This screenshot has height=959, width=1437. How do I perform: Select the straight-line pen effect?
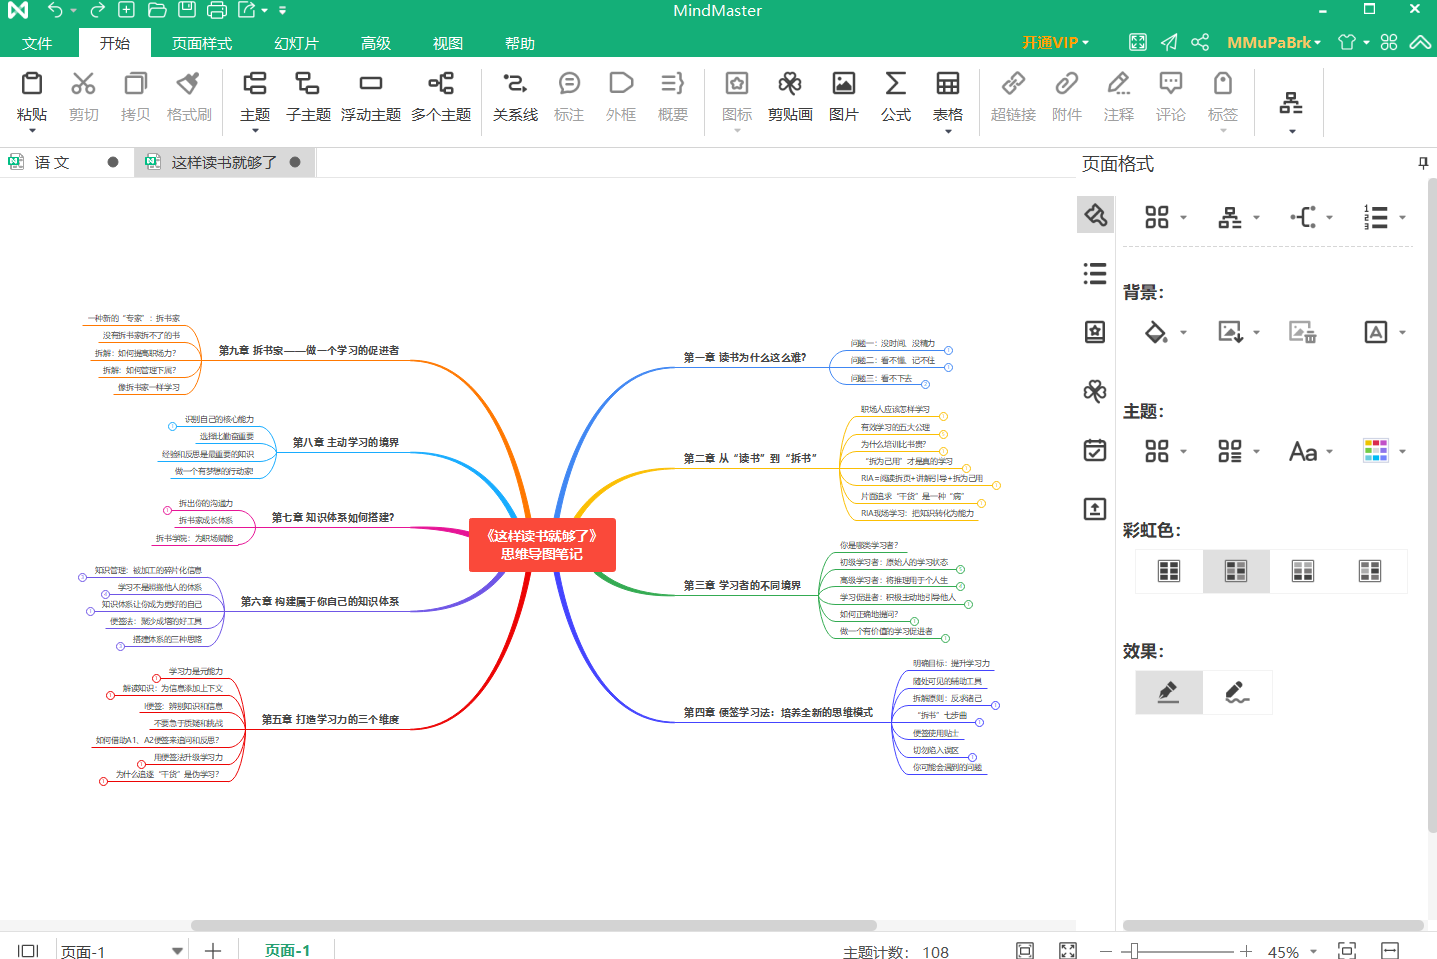[x=1169, y=692]
